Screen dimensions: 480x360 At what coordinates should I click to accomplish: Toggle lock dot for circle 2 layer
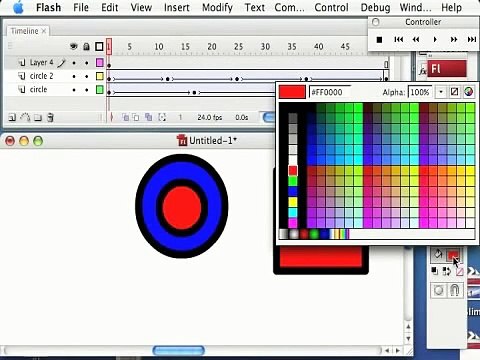tap(87, 76)
